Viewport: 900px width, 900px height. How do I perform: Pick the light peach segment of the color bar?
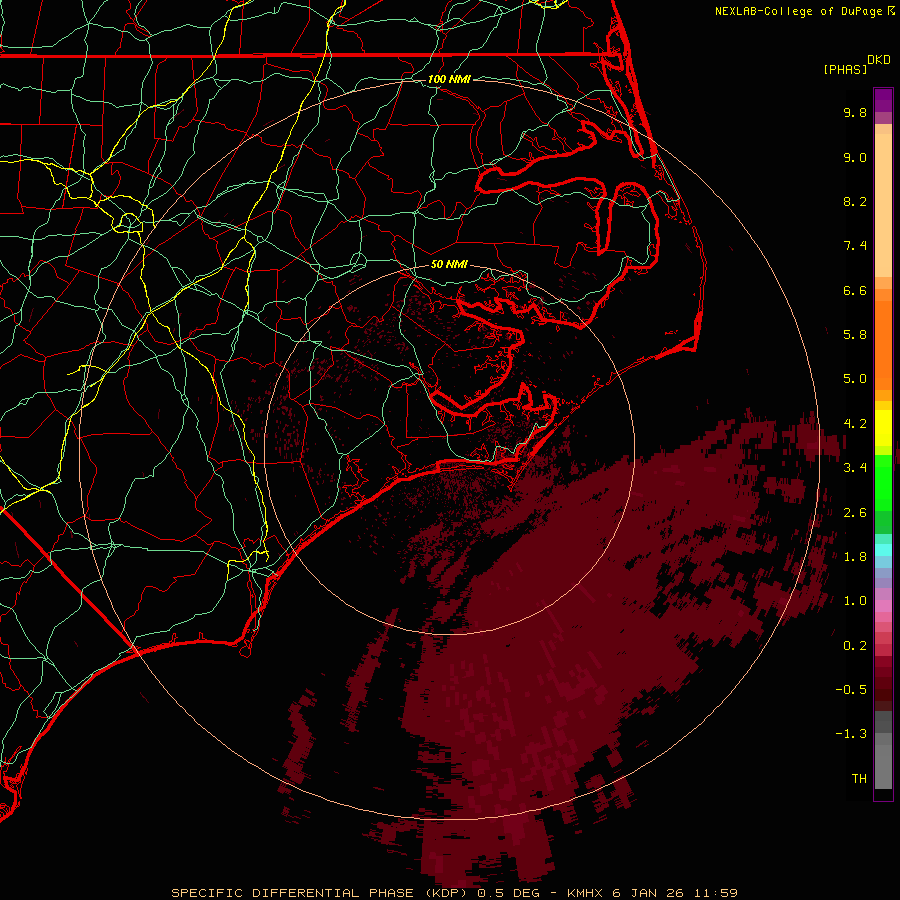coord(883,205)
